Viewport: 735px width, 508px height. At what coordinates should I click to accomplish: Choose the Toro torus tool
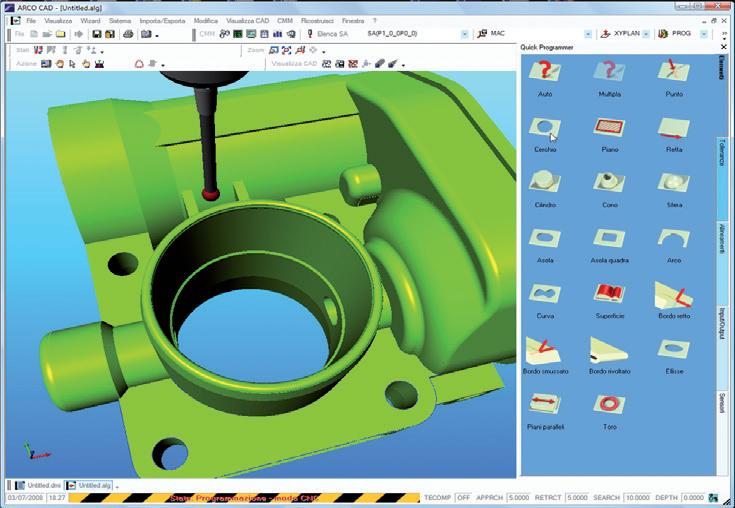coord(609,411)
